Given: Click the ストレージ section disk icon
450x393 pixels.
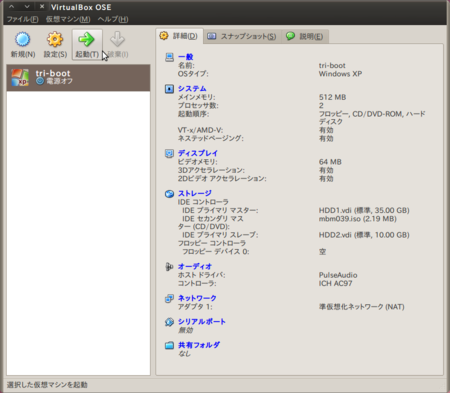Looking at the screenshot, I should (169, 194).
